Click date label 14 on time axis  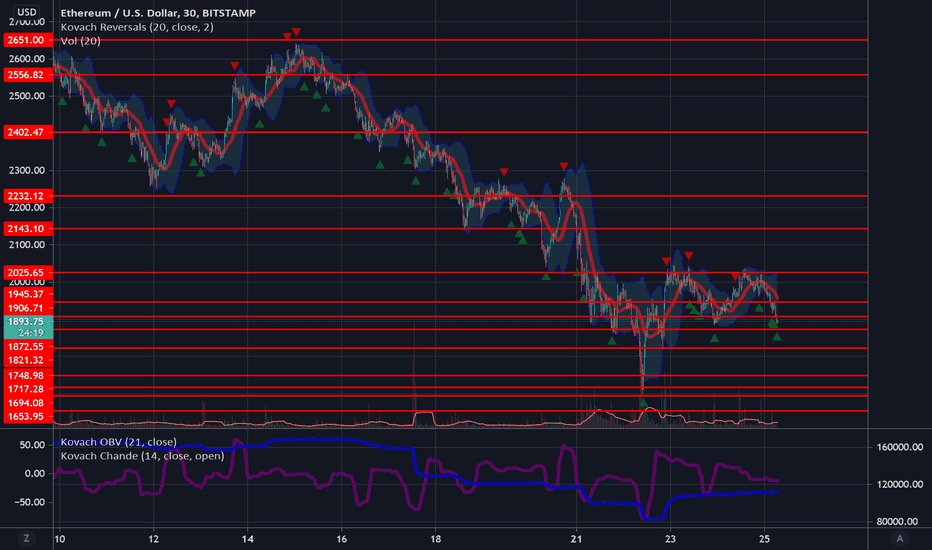[x=247, y=539]
